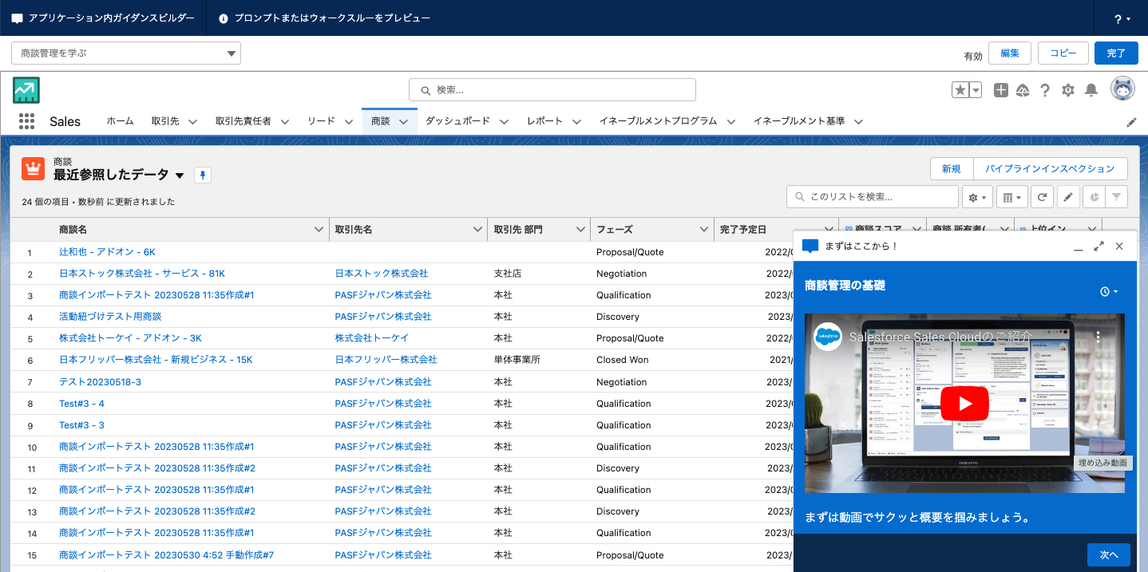The height and width of the screenshot is (572, 1148).
Task: Pin the 最近参照したデータ list view
Action: click(x=204, y=175)
